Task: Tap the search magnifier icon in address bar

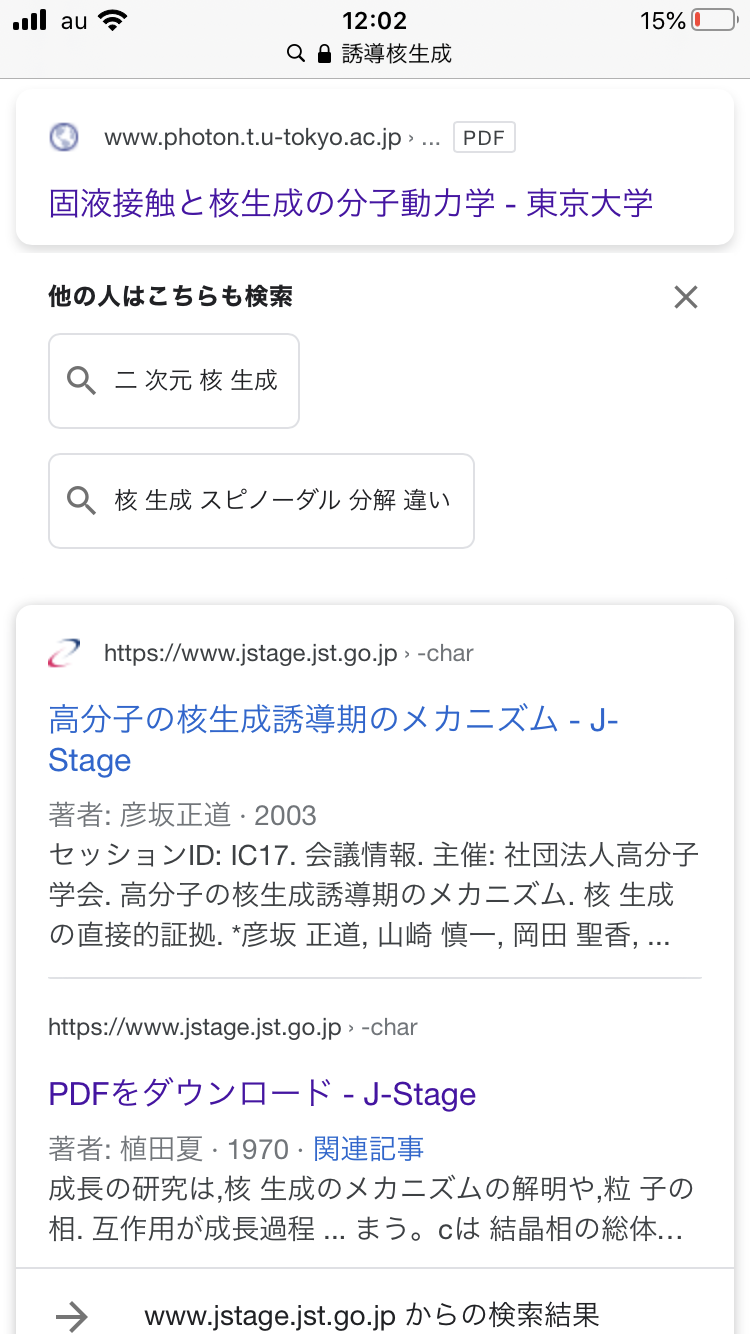Action: pos(295,54)
